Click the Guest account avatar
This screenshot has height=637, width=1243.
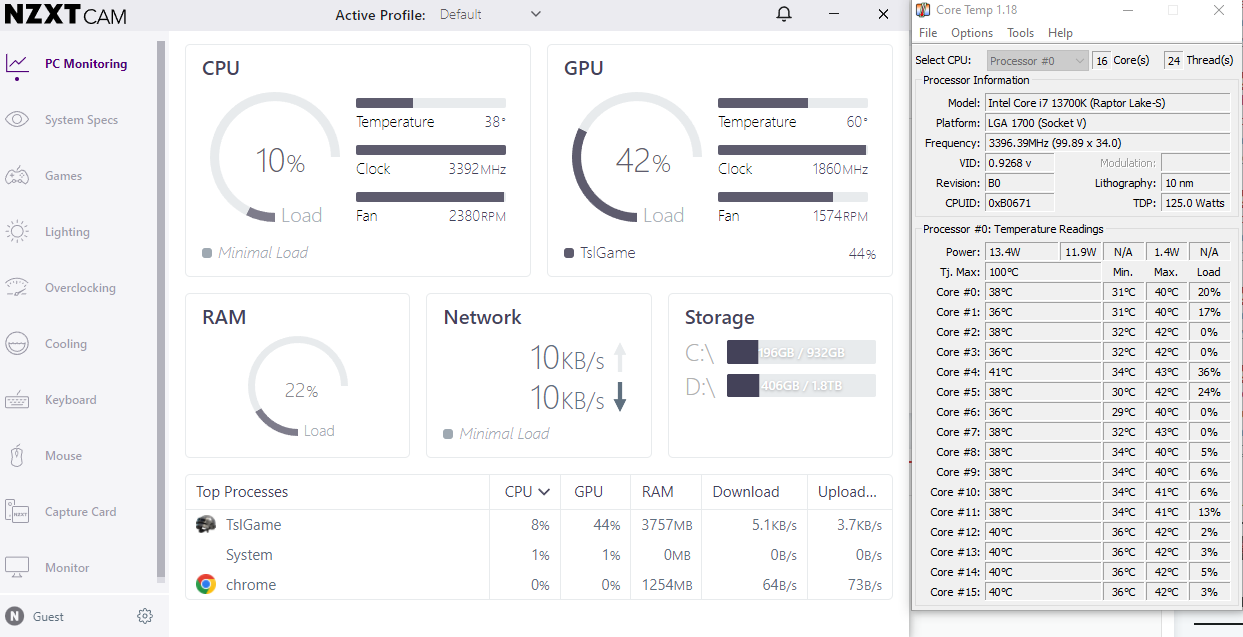15,616
